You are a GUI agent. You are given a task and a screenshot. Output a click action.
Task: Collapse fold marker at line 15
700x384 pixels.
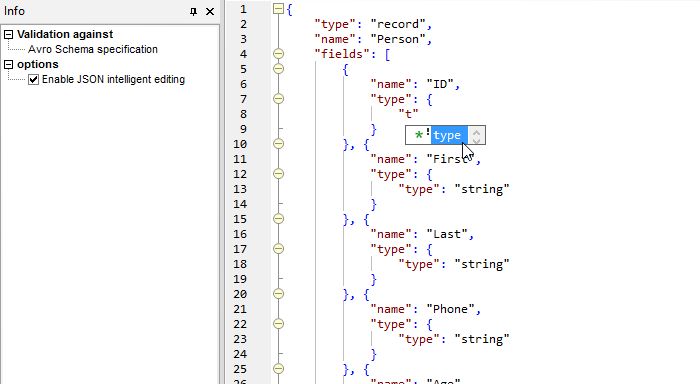tap(278, 219)
